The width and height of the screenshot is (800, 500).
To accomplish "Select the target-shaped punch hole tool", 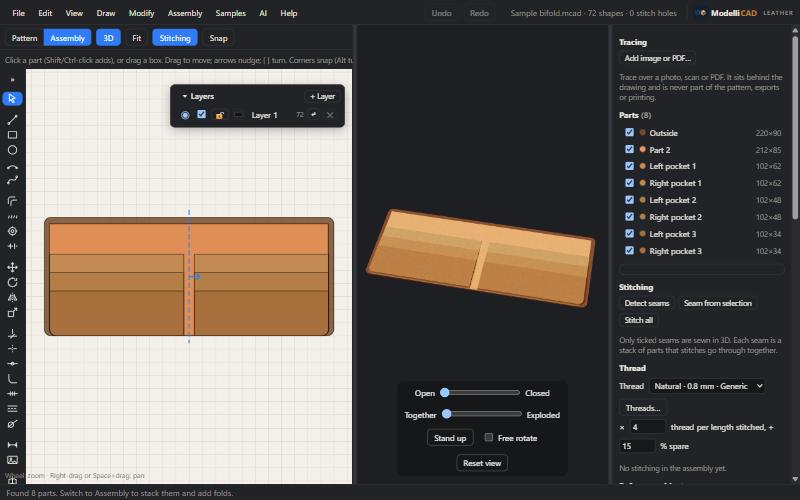I will 12,231.
